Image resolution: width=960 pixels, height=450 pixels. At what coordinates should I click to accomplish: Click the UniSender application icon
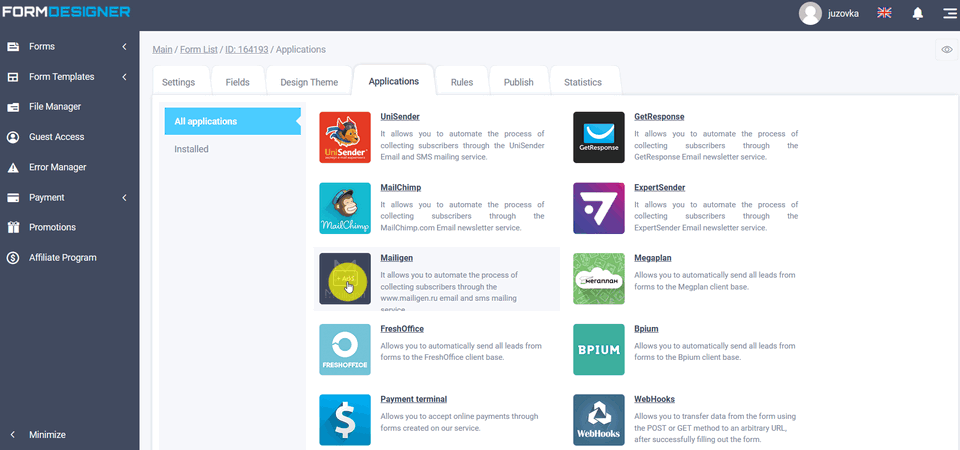[345, 137]
